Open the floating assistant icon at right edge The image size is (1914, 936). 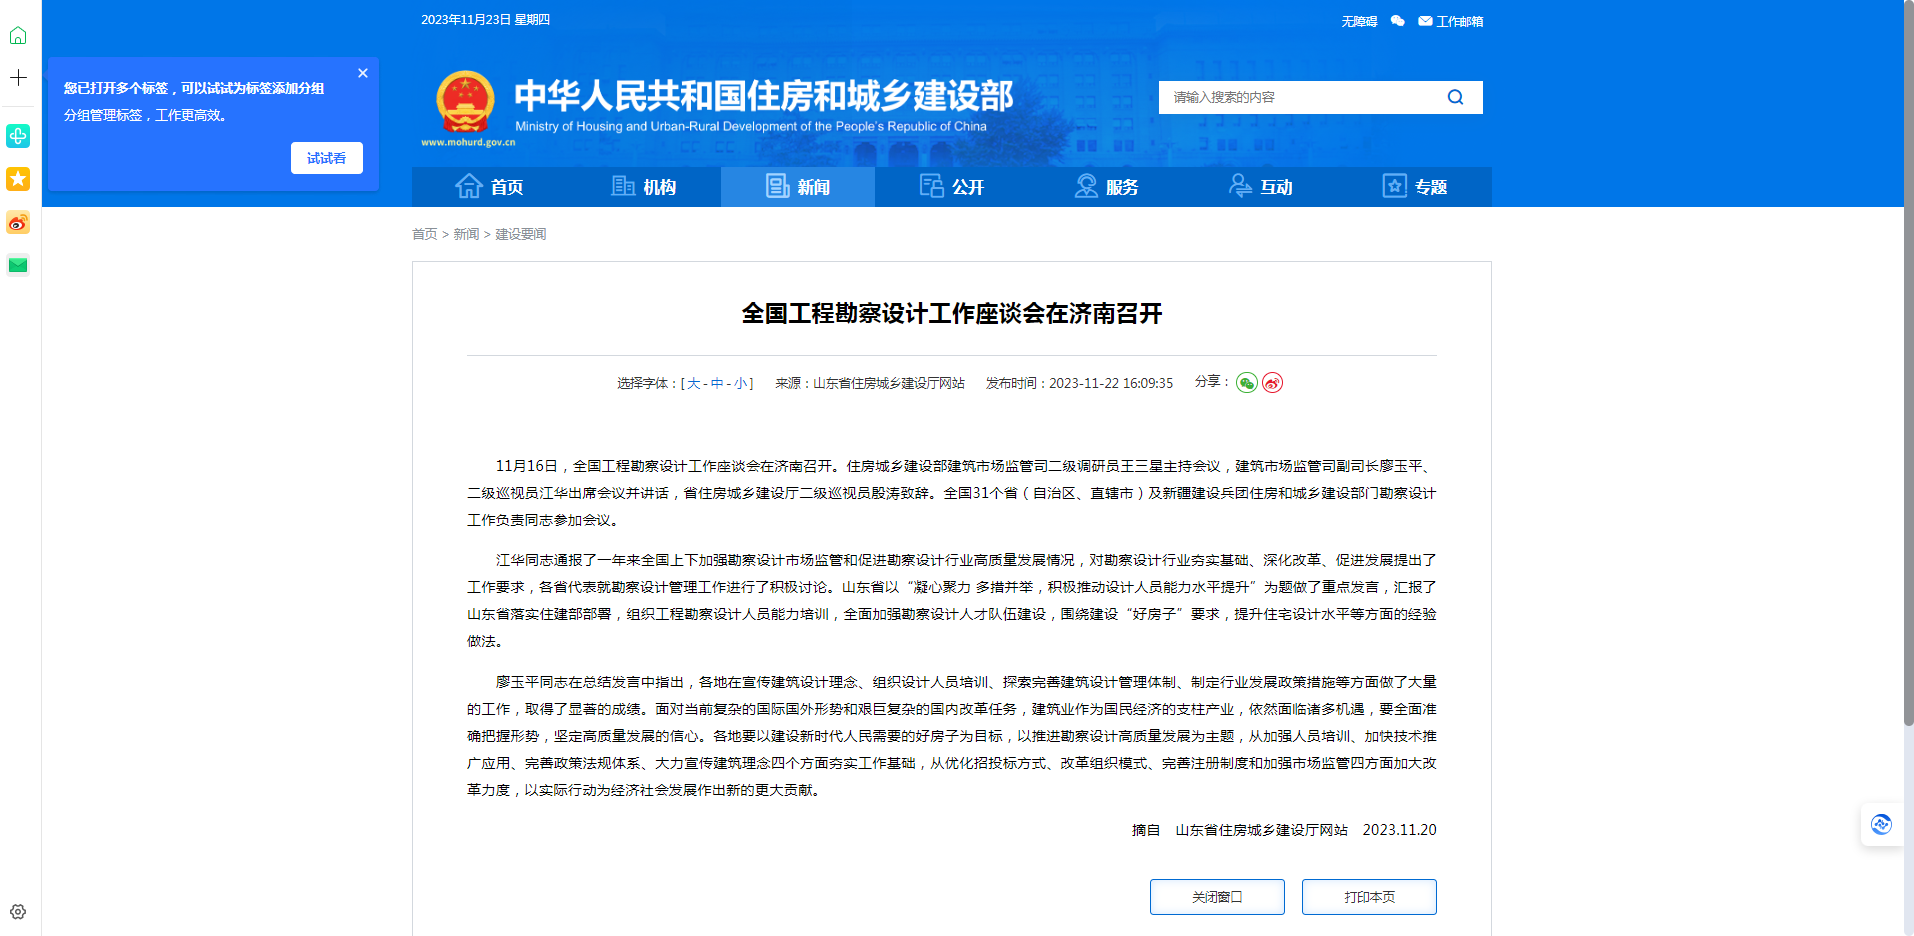(1881, 824)
